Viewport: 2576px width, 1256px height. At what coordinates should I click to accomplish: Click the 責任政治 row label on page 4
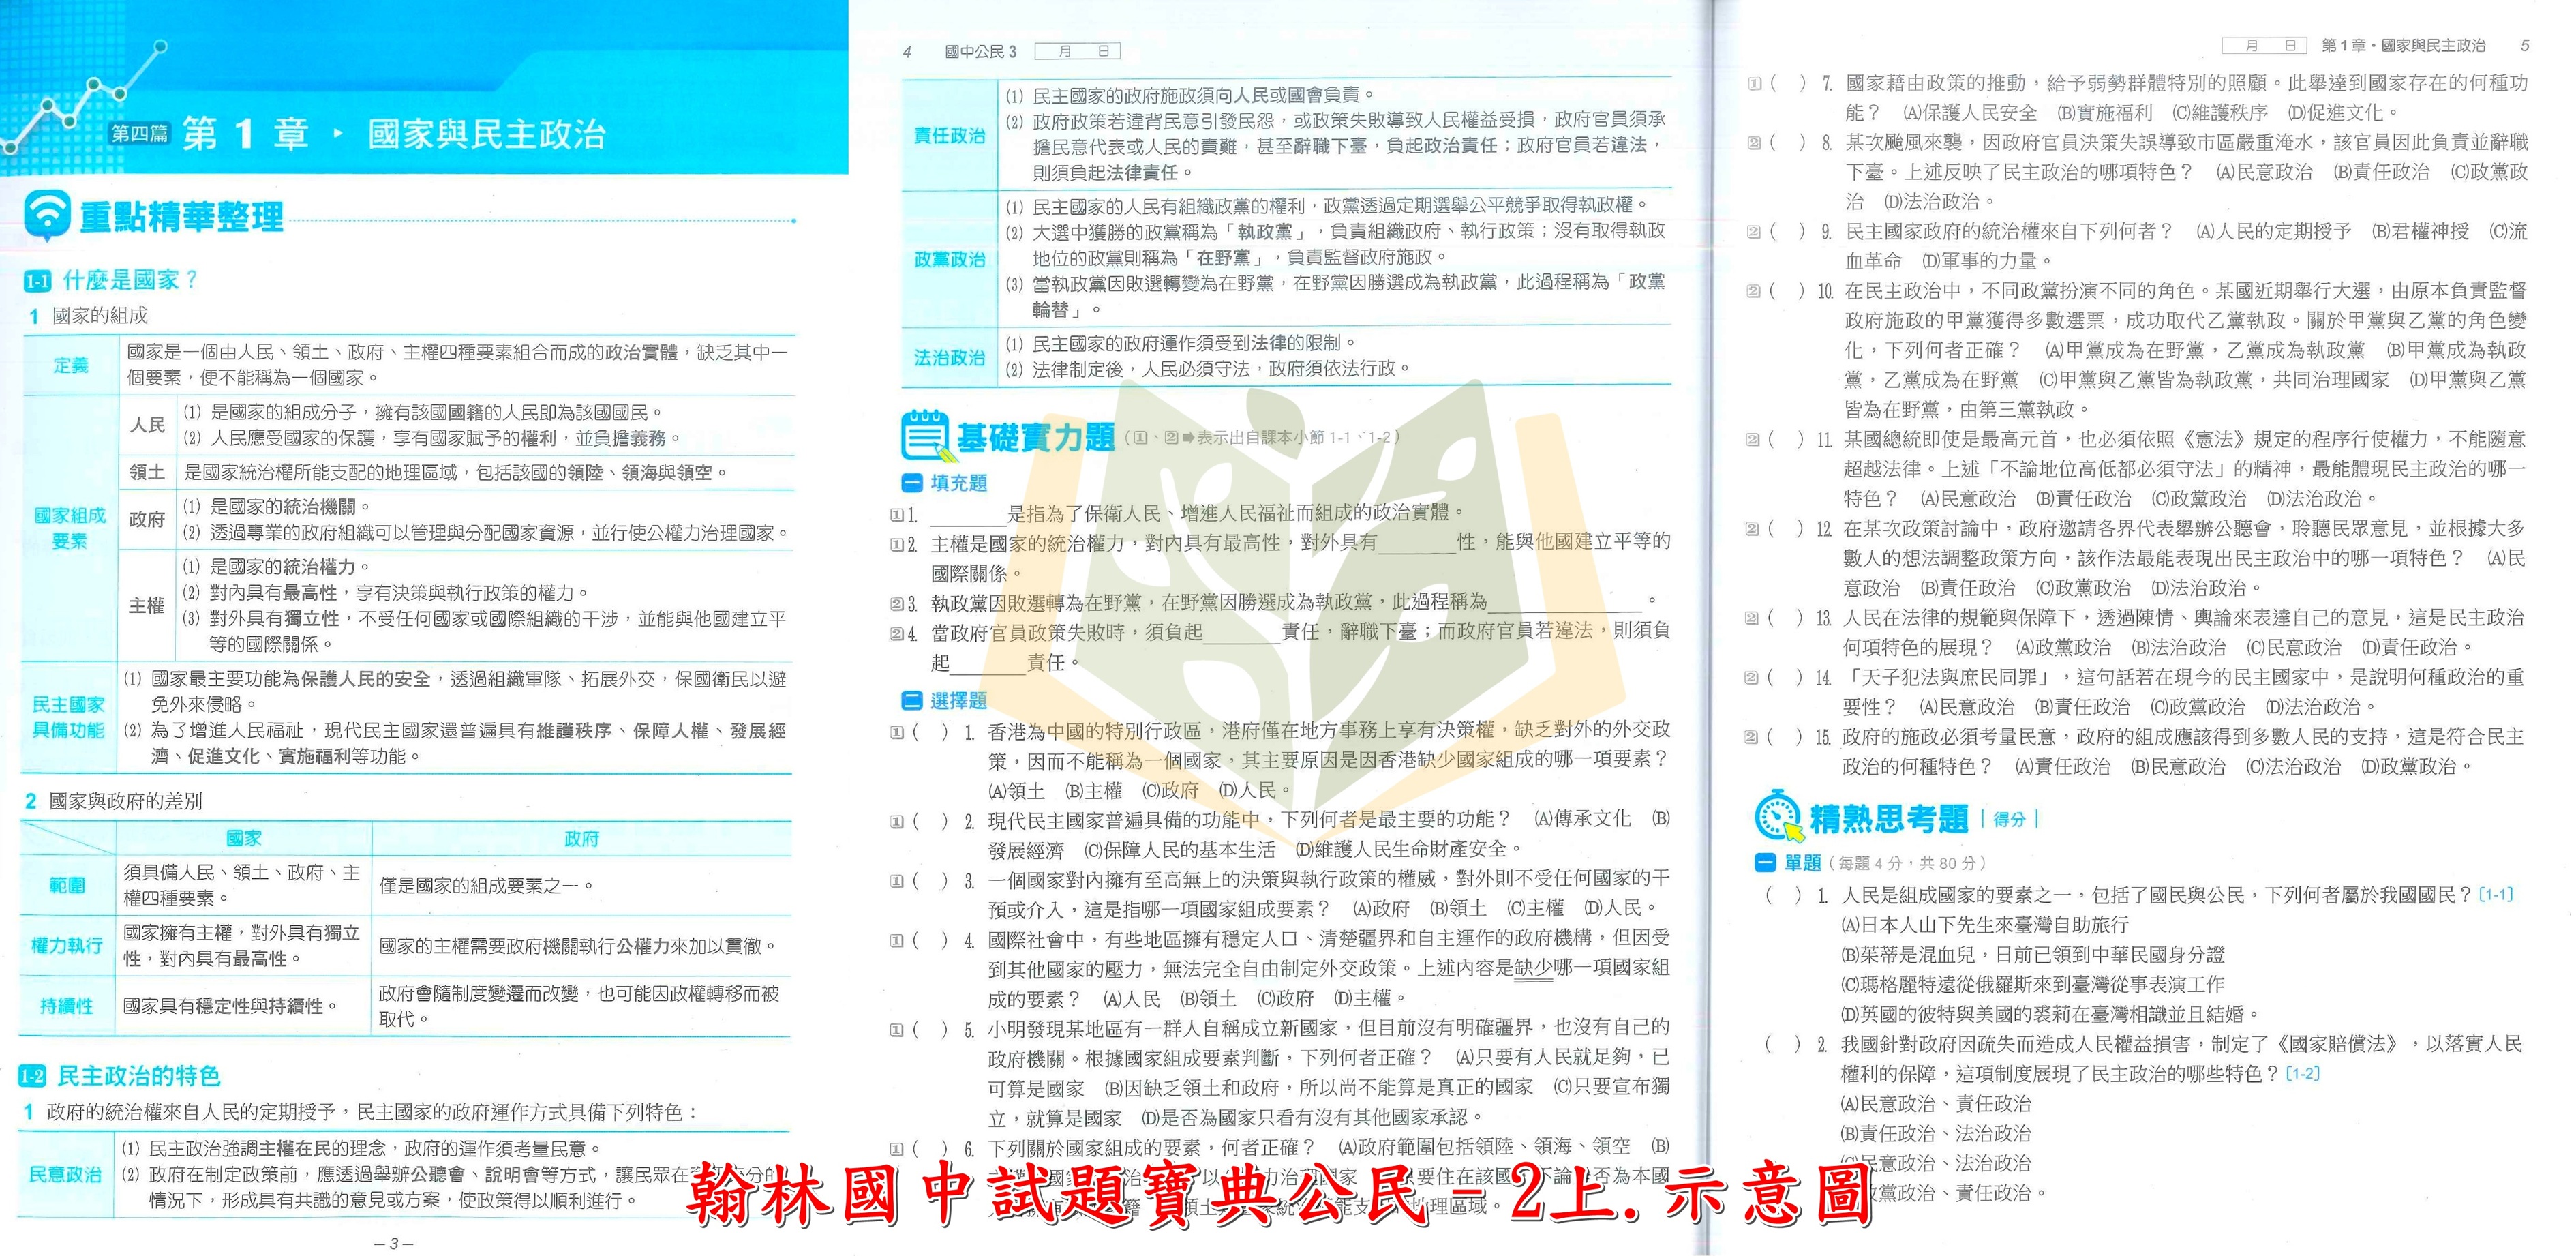click(950, 136)
